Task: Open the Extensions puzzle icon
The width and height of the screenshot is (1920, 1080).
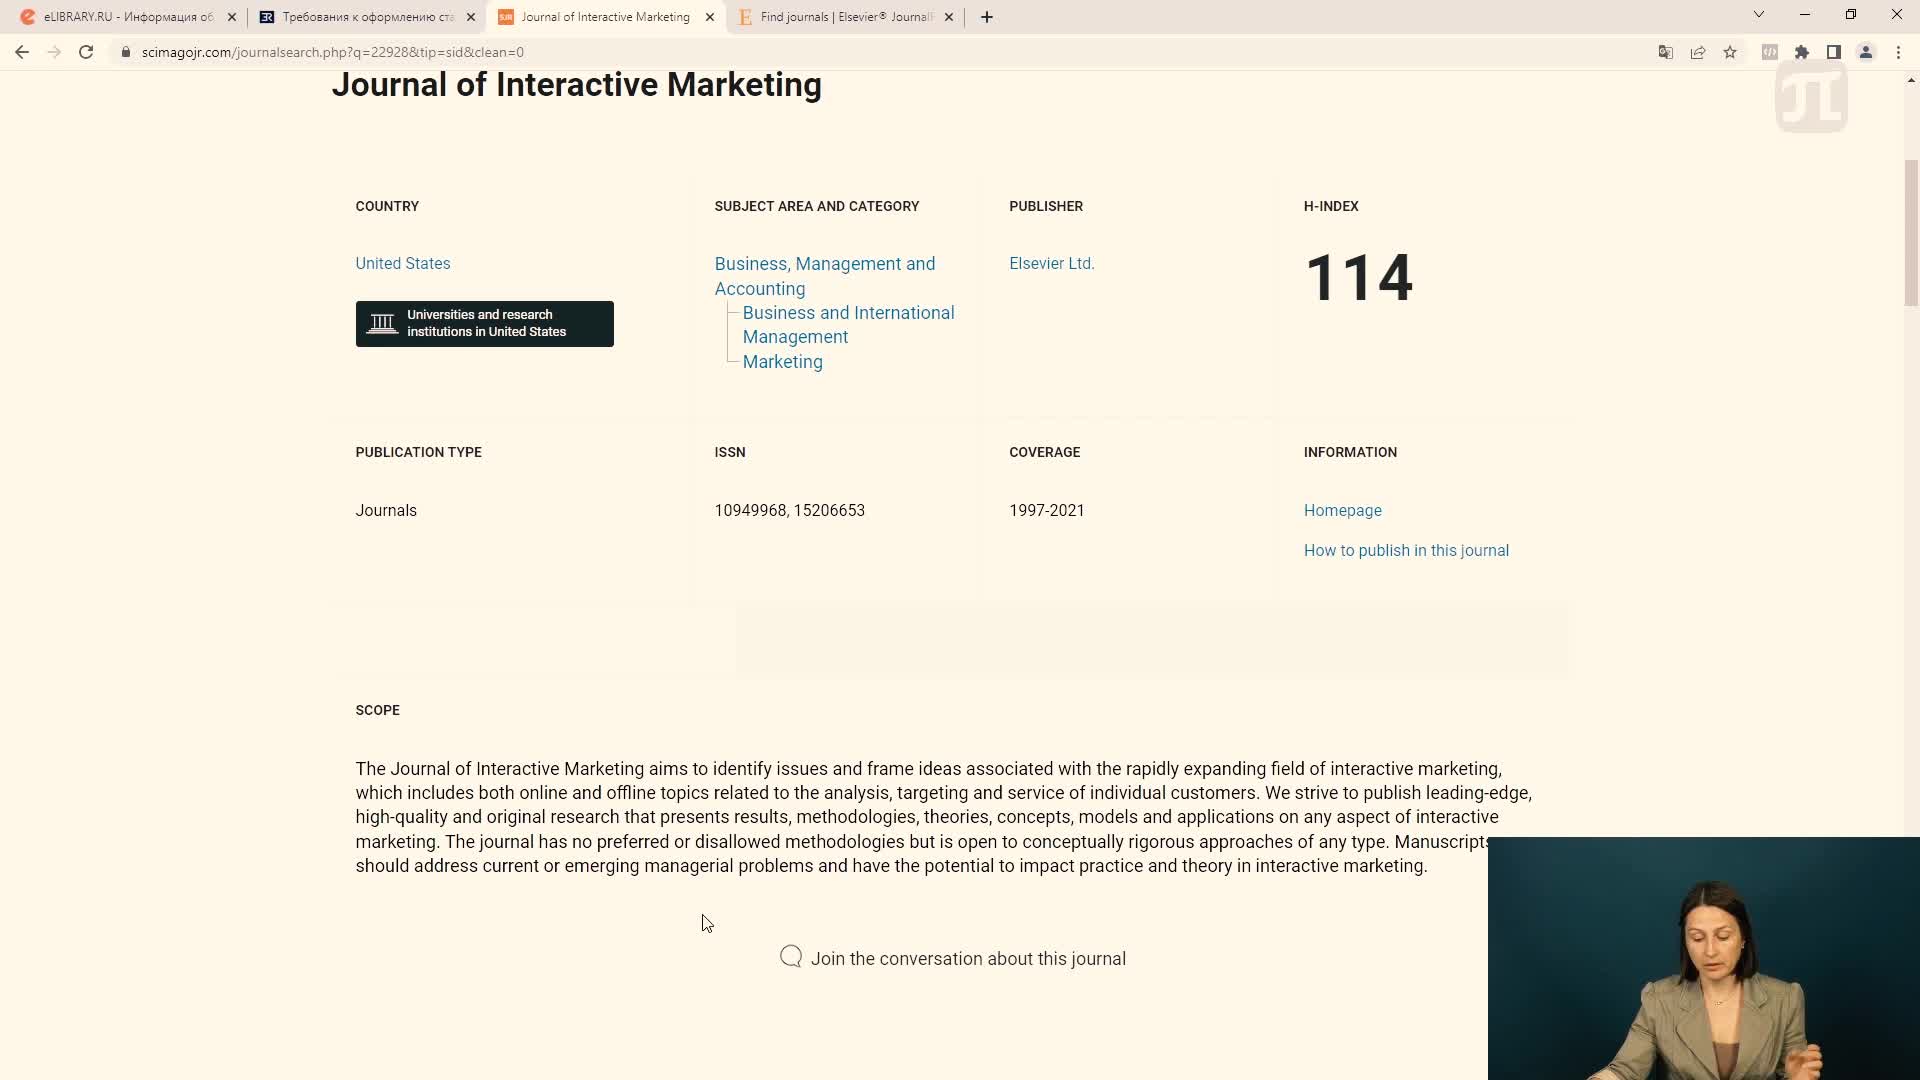Action: pyautogui.click(x=1802, y=52)
